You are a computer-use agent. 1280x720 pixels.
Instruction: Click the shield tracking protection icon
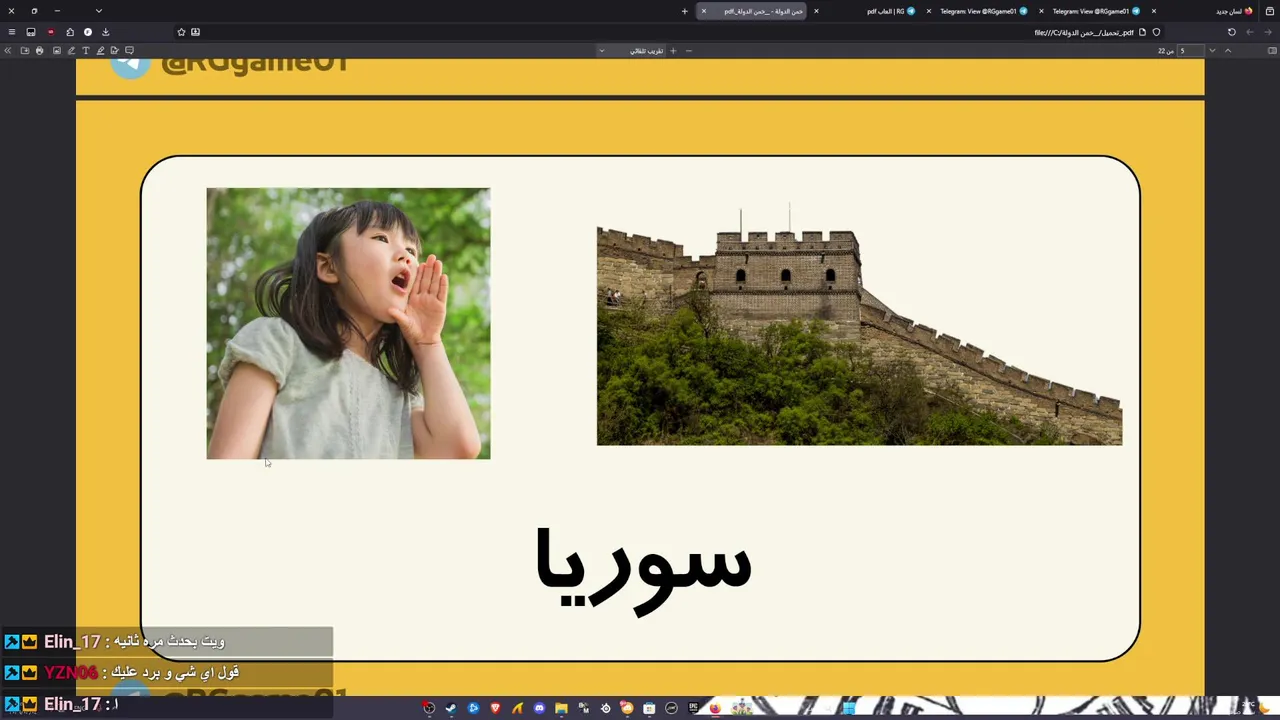1157,32
